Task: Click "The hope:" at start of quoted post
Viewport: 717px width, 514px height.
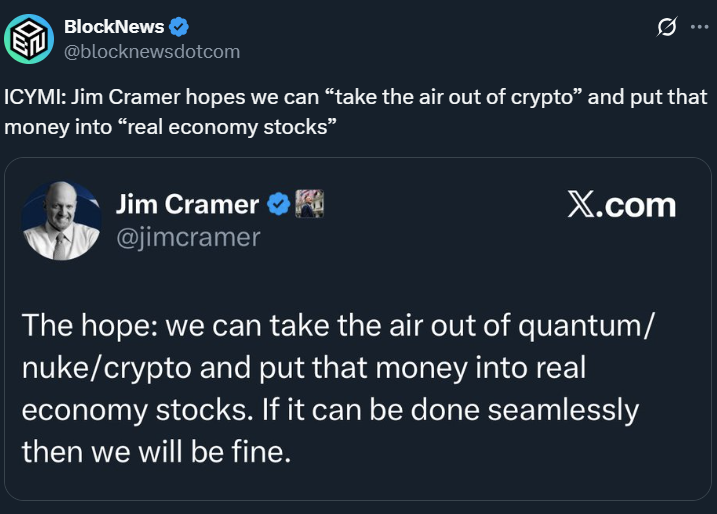Action: coord(86,324)
